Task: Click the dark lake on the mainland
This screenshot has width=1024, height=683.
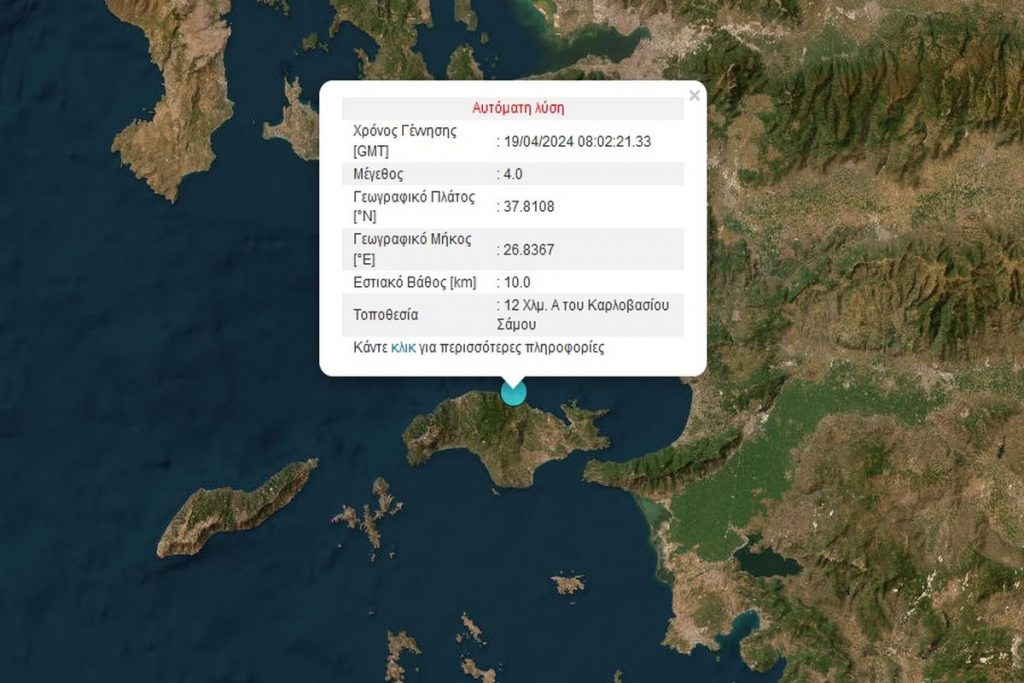Action: click(x=767, y=560)
